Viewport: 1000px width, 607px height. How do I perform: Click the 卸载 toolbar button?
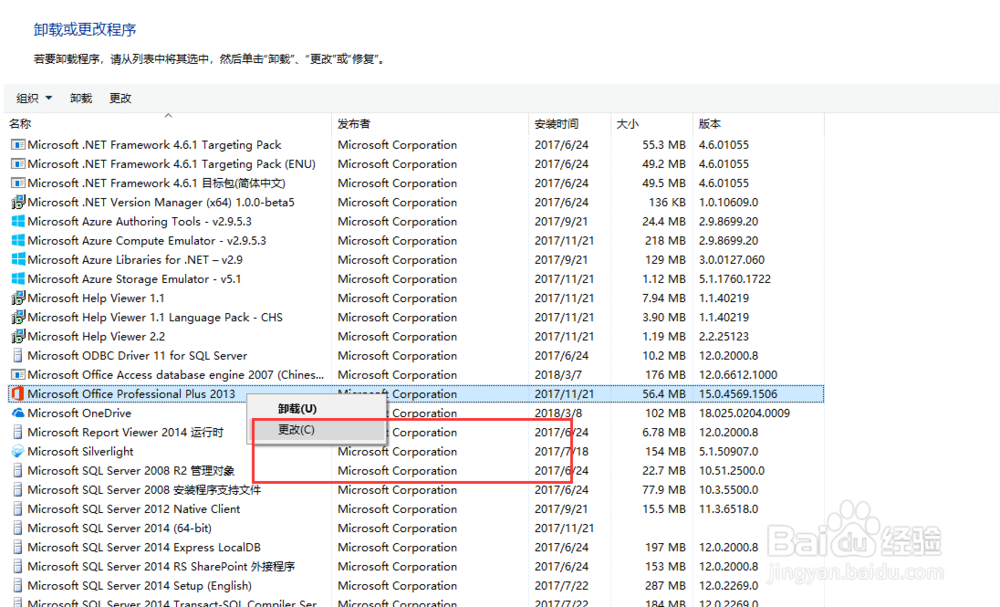click(81, 98)
